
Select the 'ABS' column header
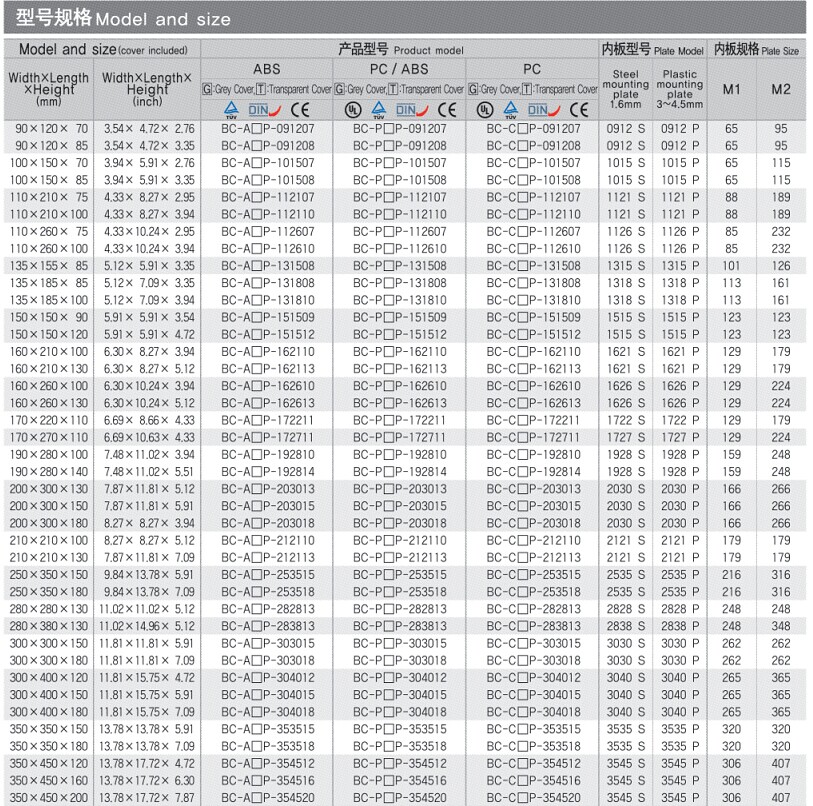click(x=267, y=69)
